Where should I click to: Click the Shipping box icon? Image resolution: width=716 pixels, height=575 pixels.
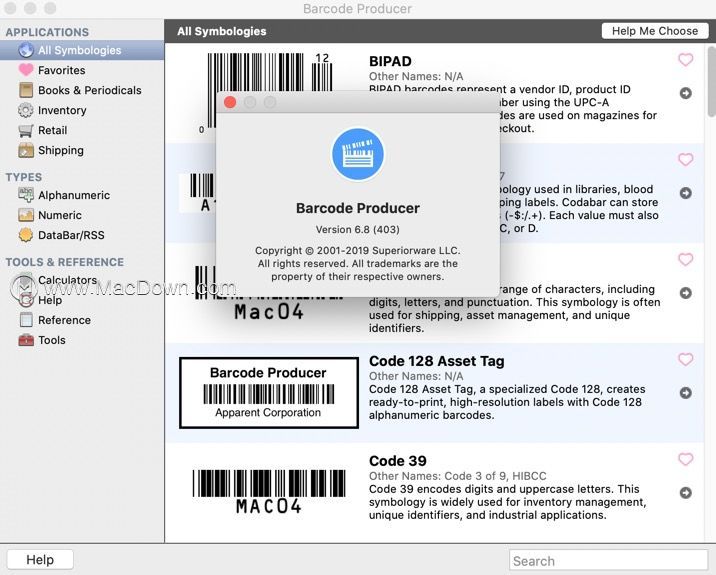click(x=26, y=150)
